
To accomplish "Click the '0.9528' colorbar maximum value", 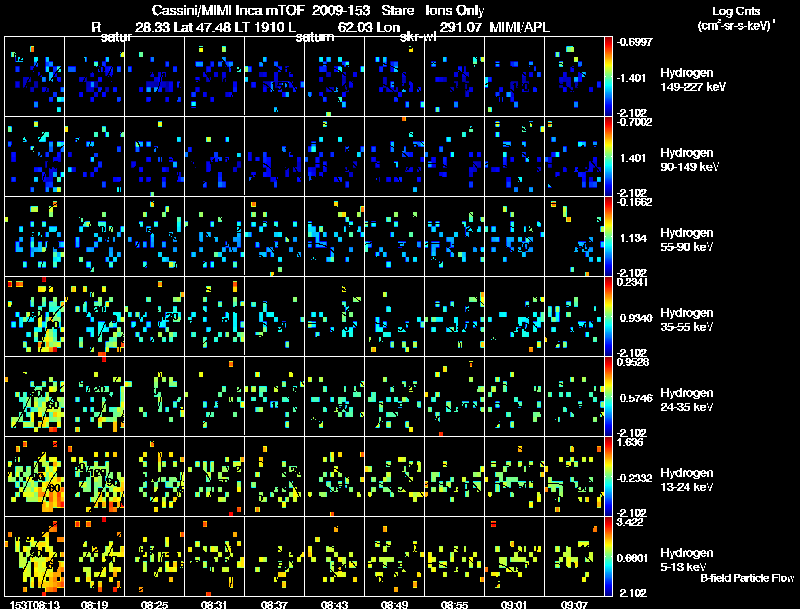I will pyautogui.click(x=634, y=362).
